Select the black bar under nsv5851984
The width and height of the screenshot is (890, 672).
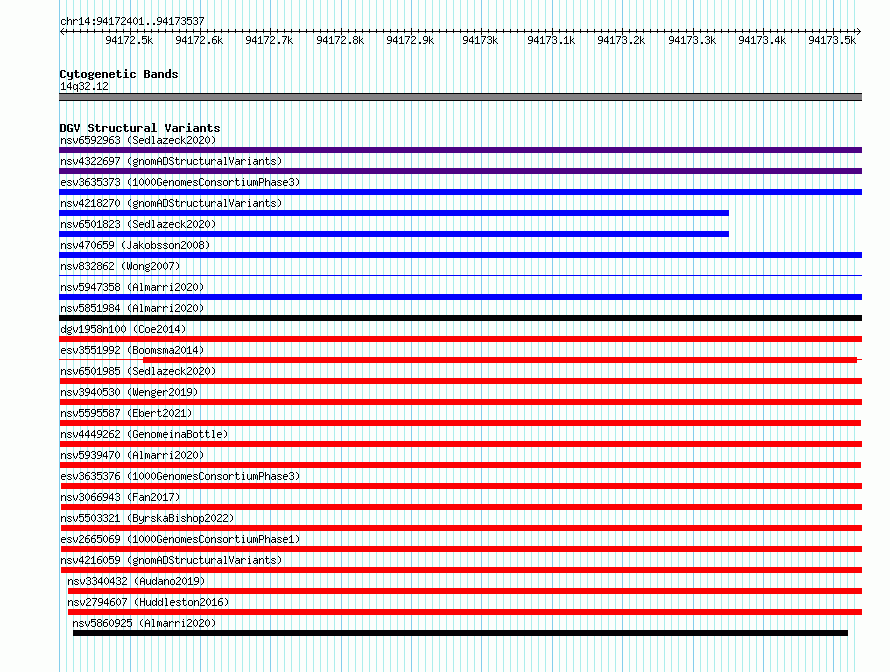[460, 318]
